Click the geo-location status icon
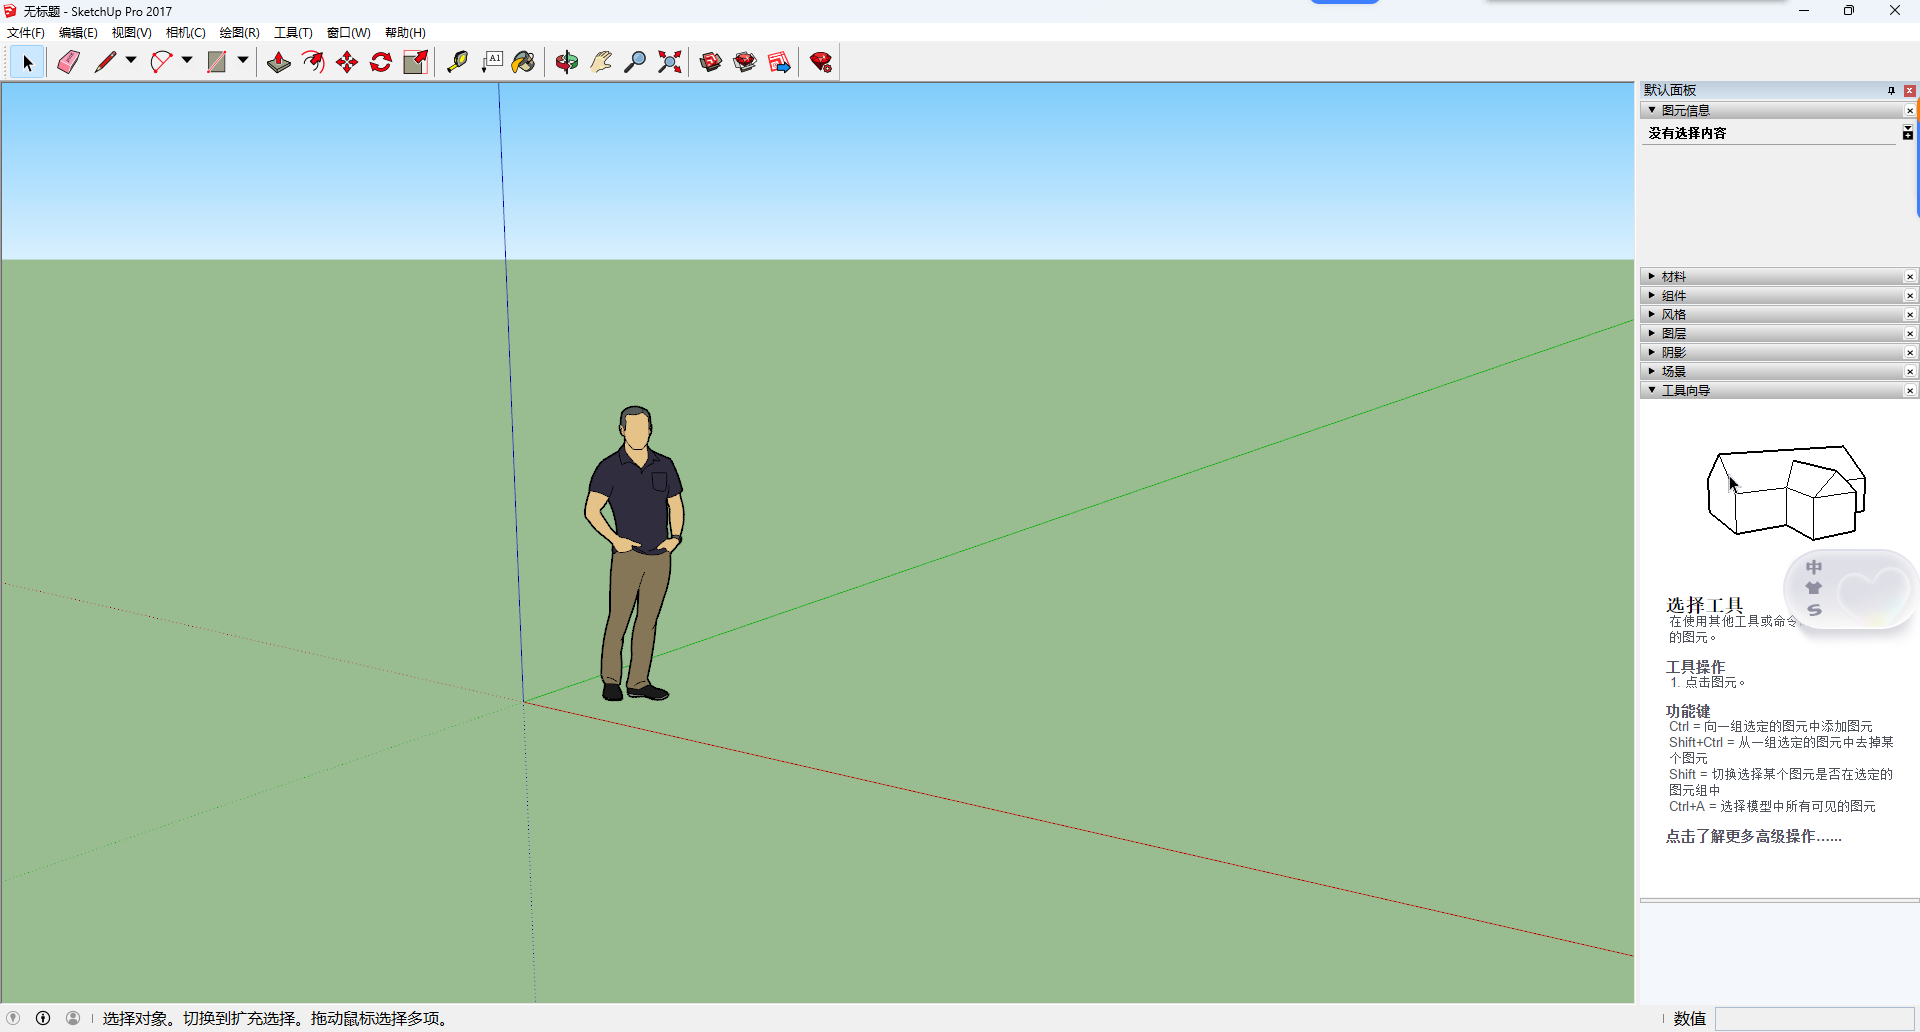The height and width of the screenshot is (1032, 1920). (13, 1018)
